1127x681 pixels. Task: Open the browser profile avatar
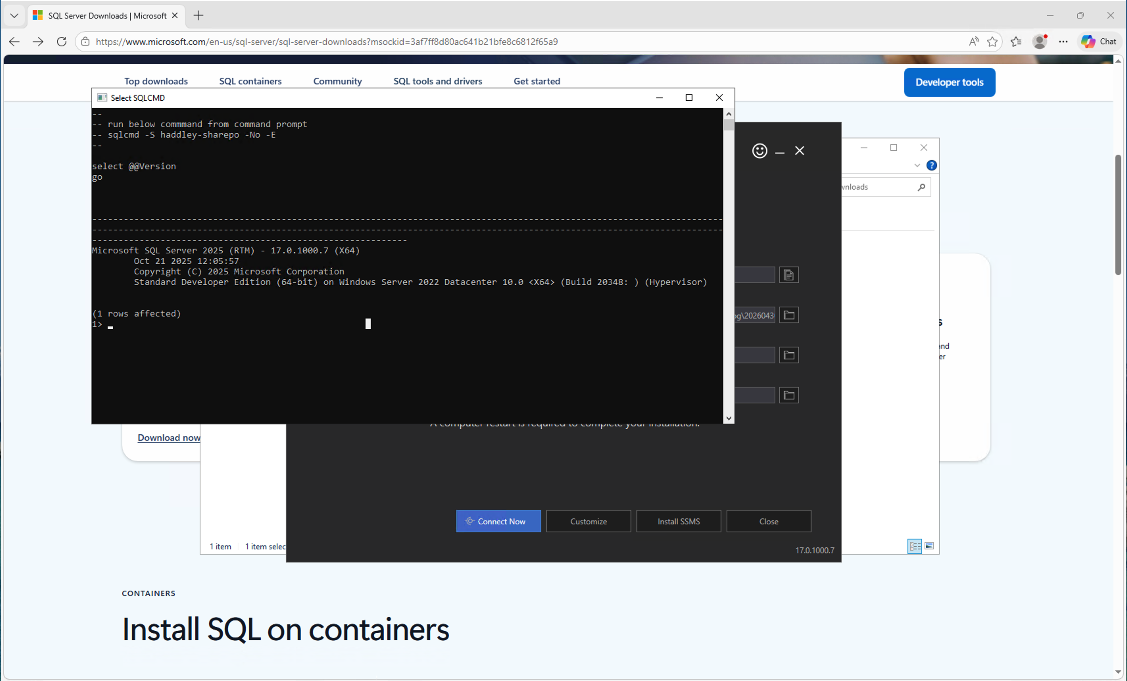(1039, 42)
